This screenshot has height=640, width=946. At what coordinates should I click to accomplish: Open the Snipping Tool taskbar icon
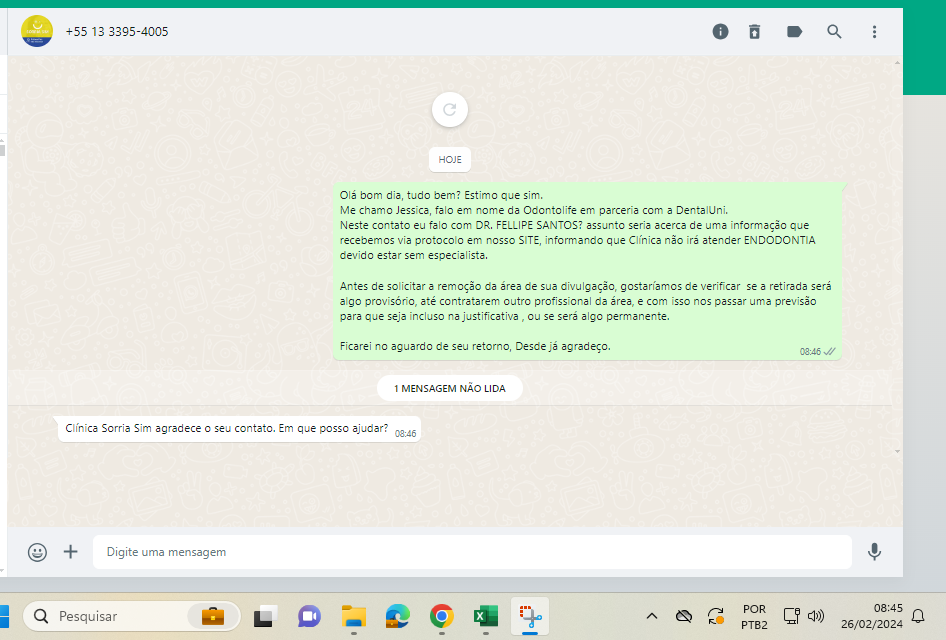pyautogui.click(x=530, y=616)
